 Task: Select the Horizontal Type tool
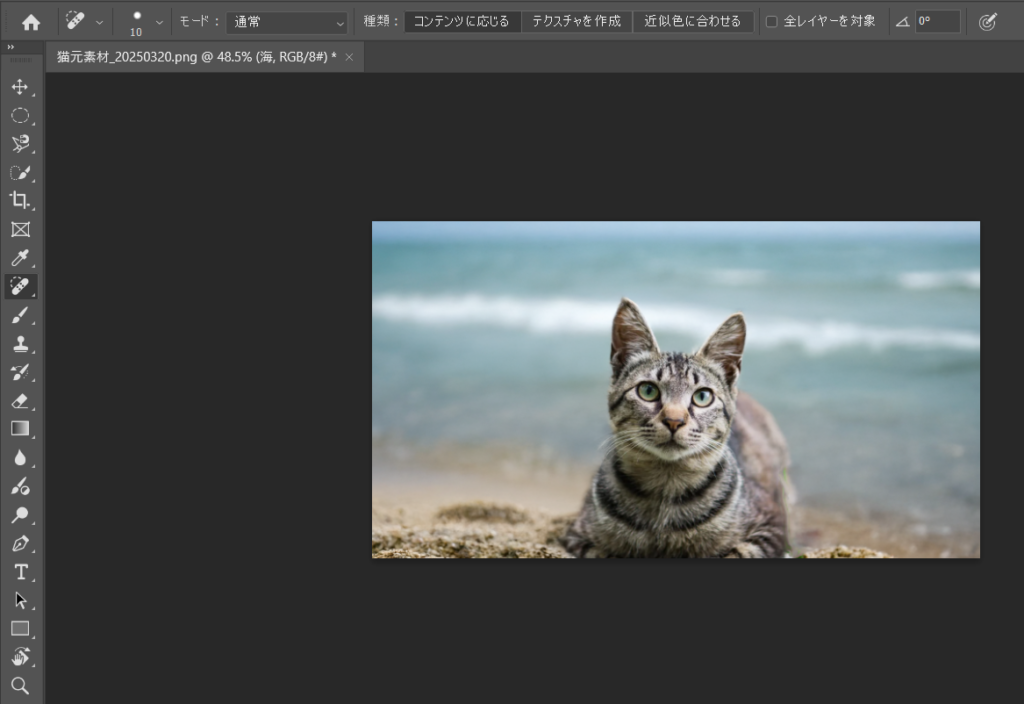(20, 572)
